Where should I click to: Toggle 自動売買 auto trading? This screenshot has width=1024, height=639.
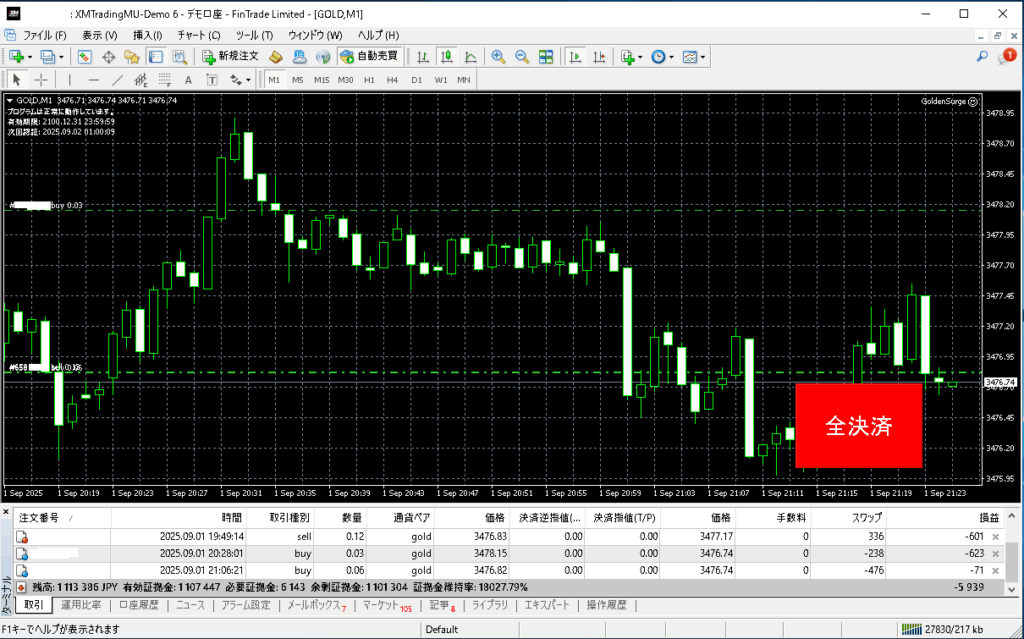tap(368, 57)
